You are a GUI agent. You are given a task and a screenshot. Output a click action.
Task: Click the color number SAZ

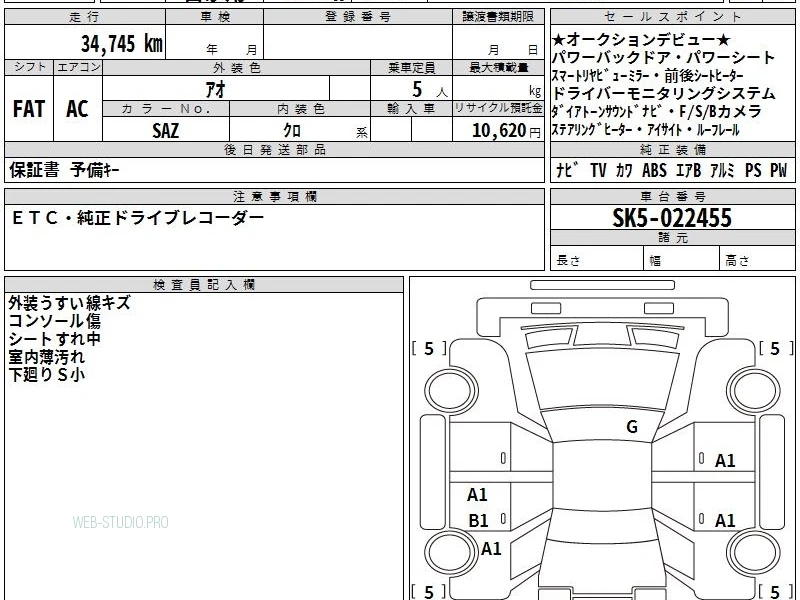165,131
